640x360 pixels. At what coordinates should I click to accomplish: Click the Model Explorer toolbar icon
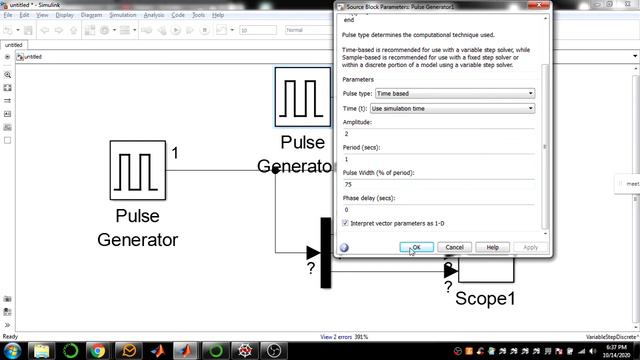[124, 30]
